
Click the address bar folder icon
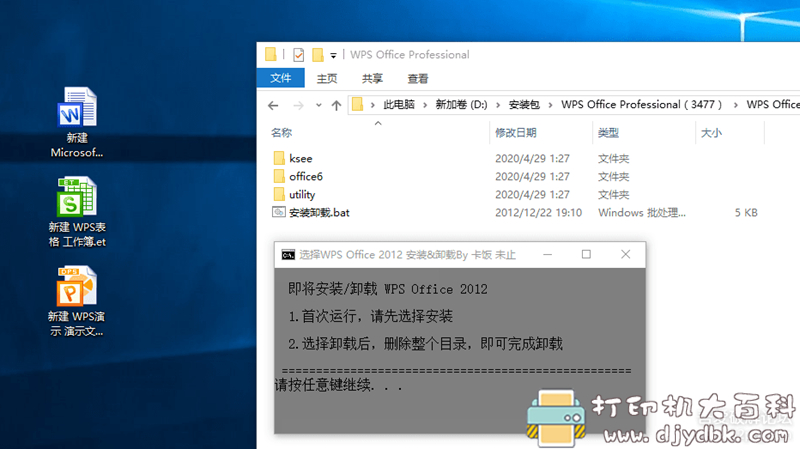tap(358, 105)
